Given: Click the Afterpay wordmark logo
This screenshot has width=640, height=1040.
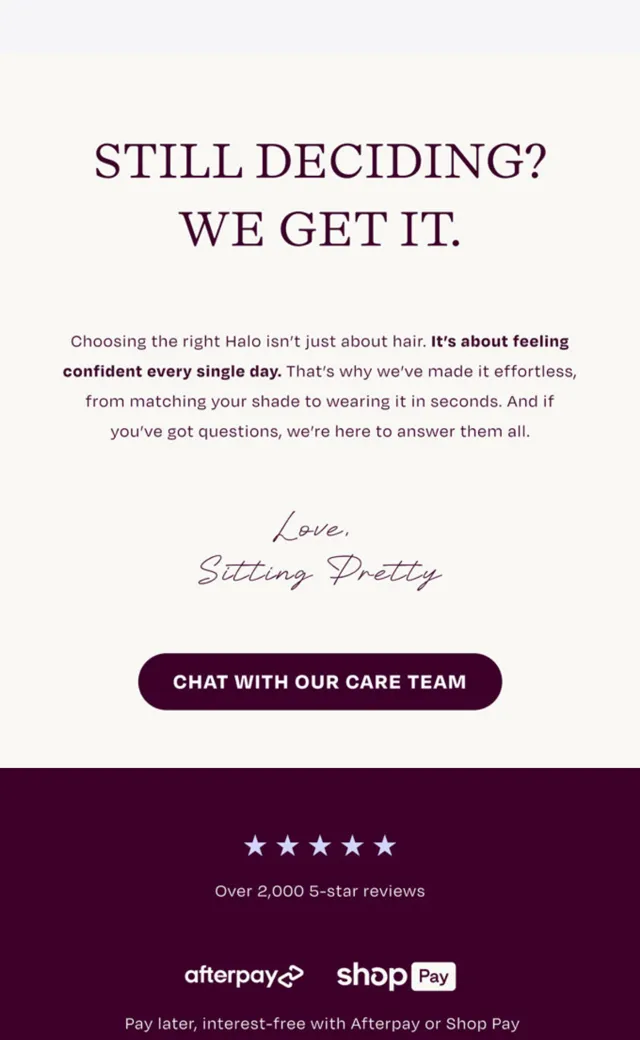Looking at the screenshot, I should [x=230, y=976].
